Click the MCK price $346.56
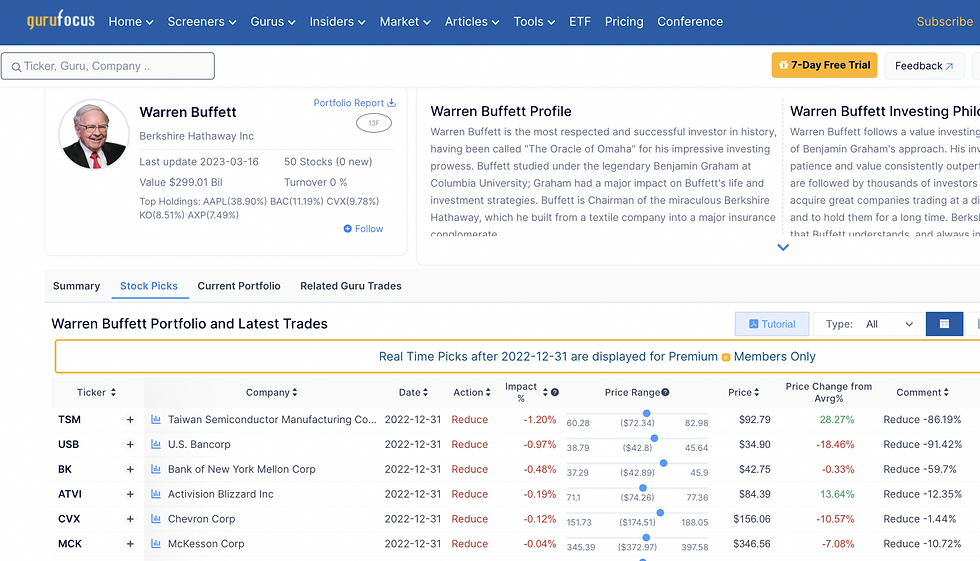This screenshot has height=561, width=980. (x=752, y=544)
